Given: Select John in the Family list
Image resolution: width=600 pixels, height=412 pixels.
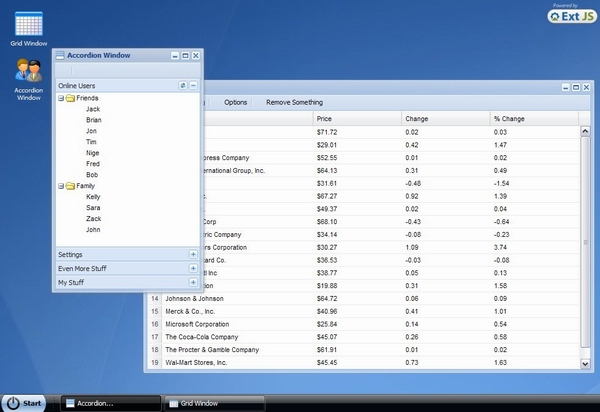Looking at the screenshot, I should coord(93,230).
